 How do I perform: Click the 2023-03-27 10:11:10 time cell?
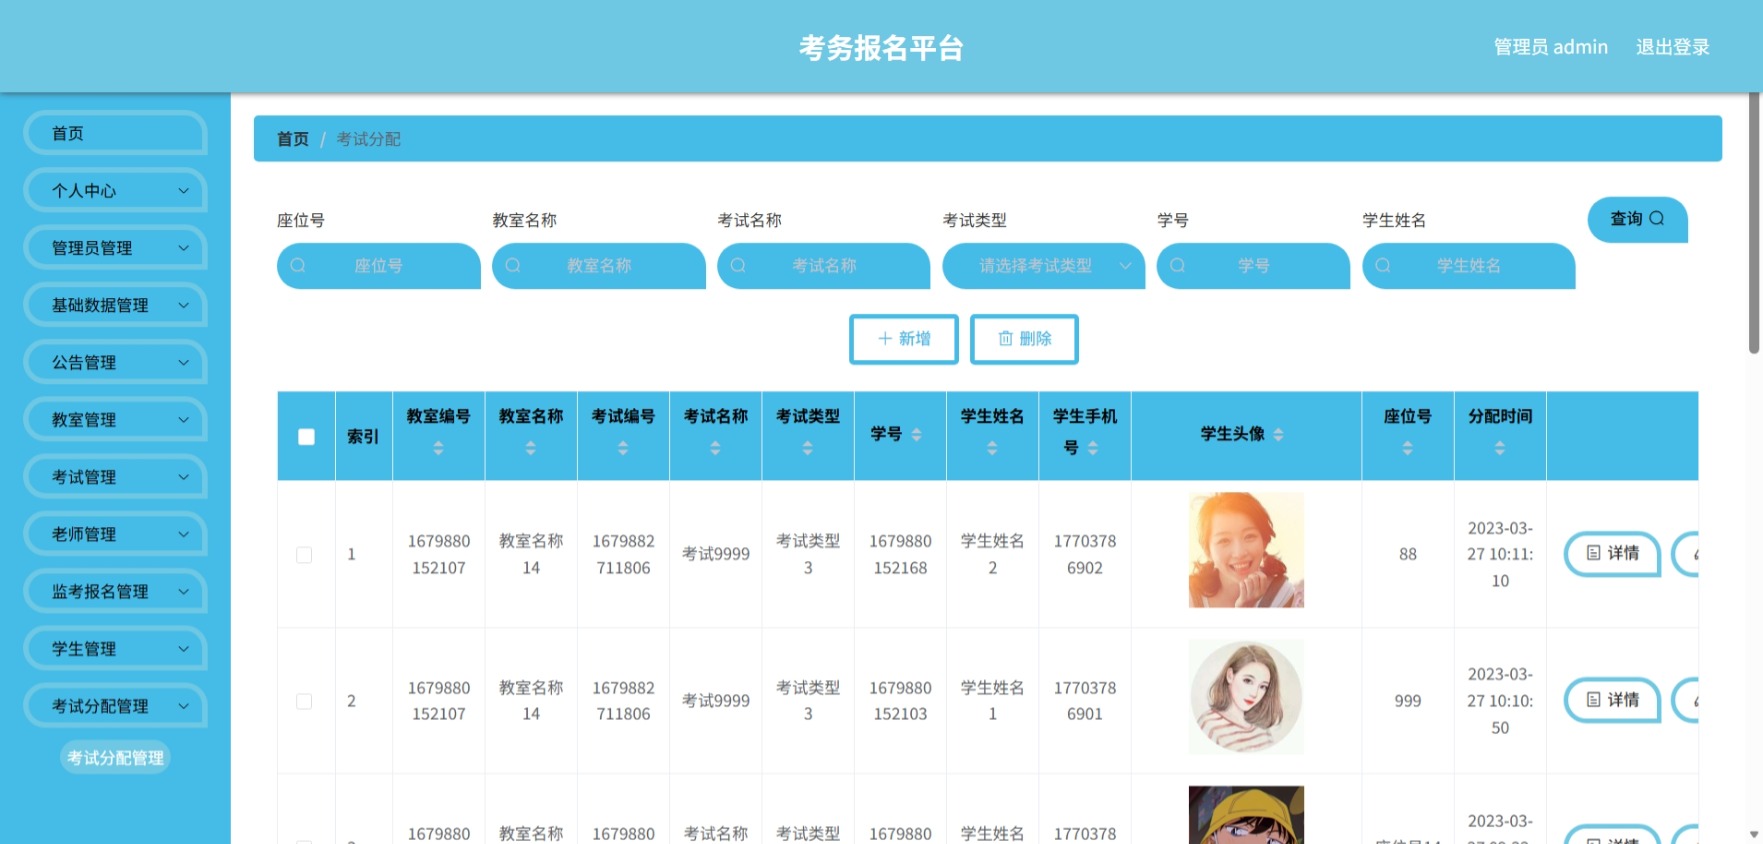click(x=1500, y=554)
